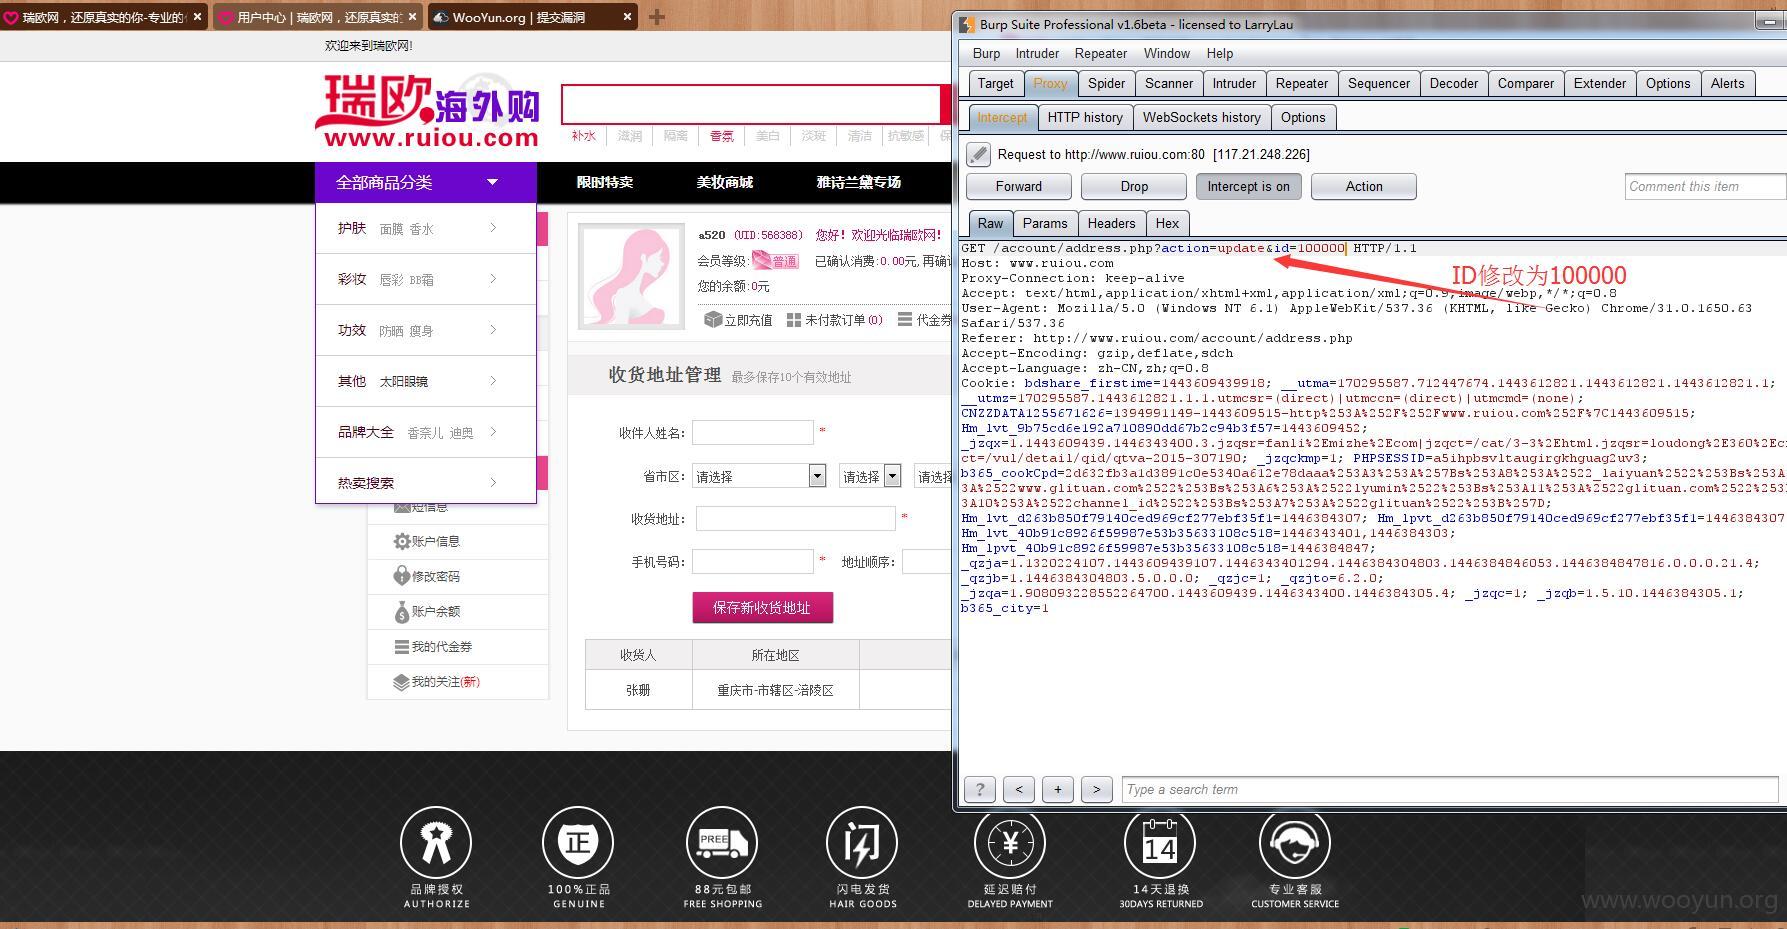Click the 收货地址 input field

point(796,518)
